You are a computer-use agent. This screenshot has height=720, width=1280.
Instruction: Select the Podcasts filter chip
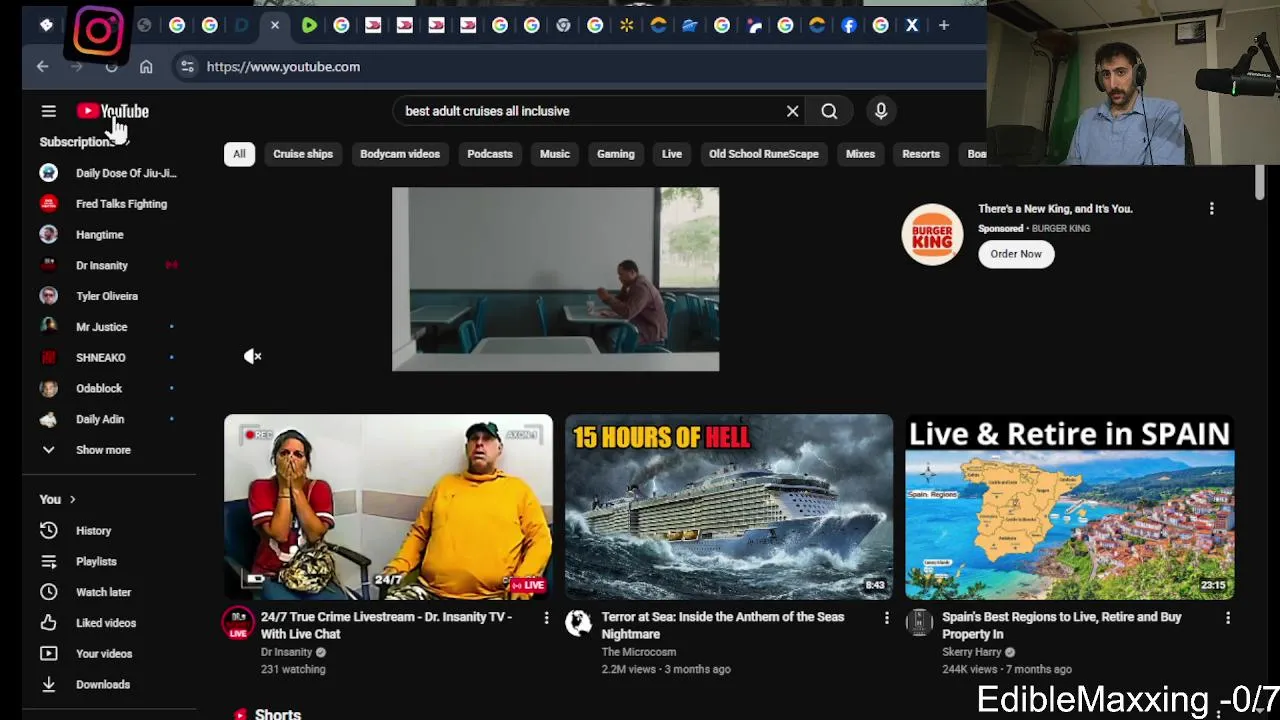pyautogui.click(x=489, y=154)
